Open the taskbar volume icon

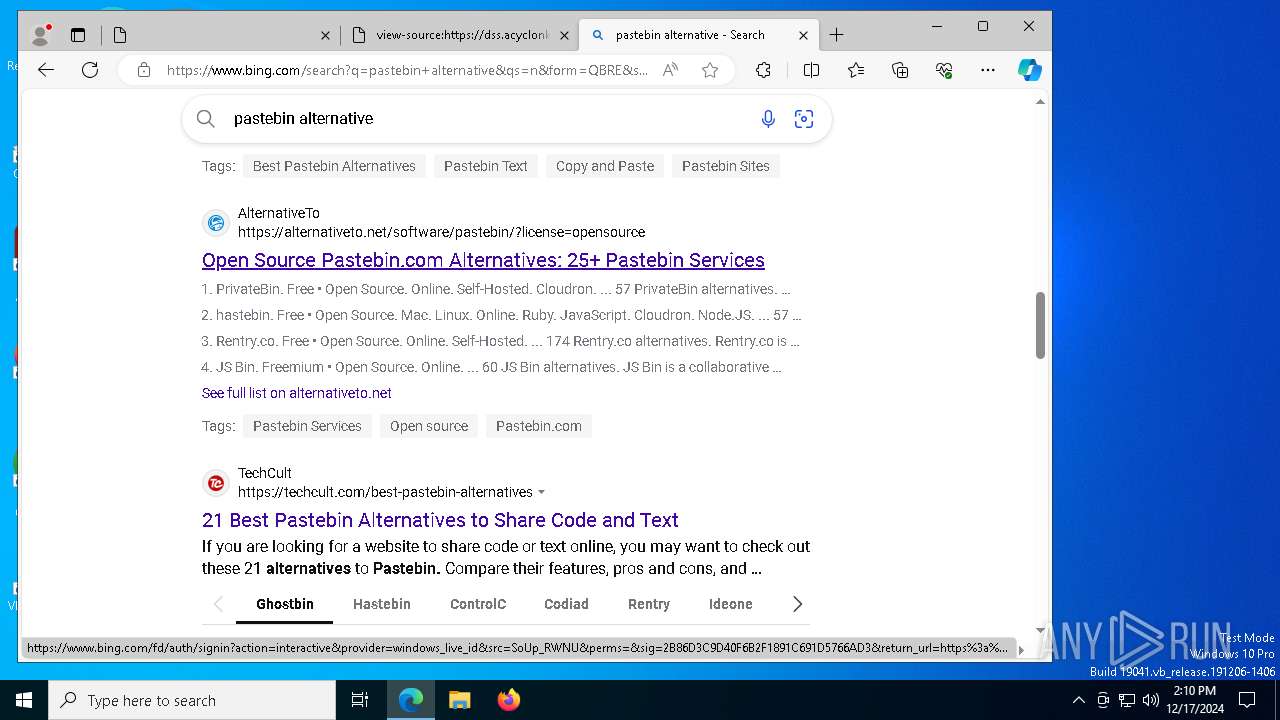click(1151, 700)
